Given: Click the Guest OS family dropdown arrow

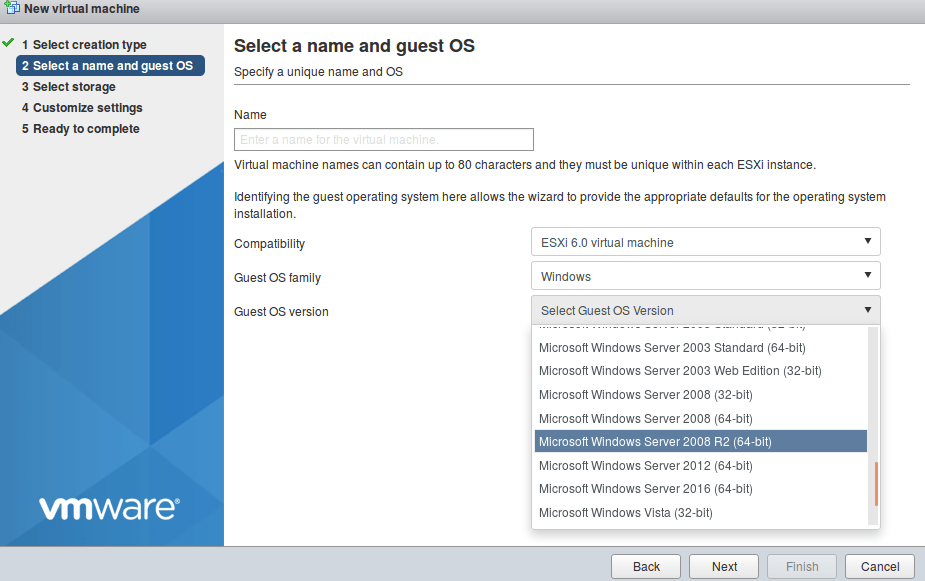Looking at the screenshot, I should coord(867,275).
